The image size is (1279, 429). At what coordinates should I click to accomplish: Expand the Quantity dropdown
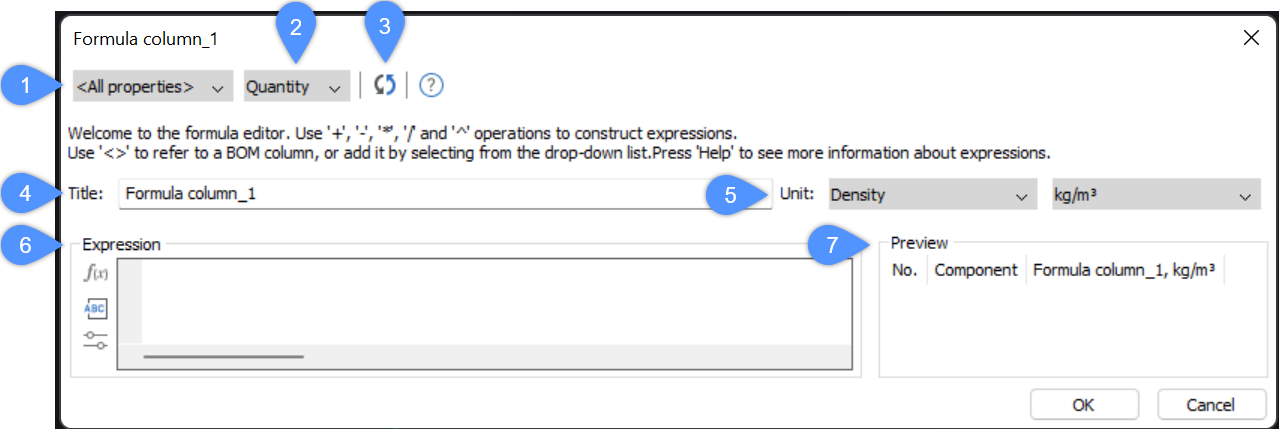click(297, 87)
